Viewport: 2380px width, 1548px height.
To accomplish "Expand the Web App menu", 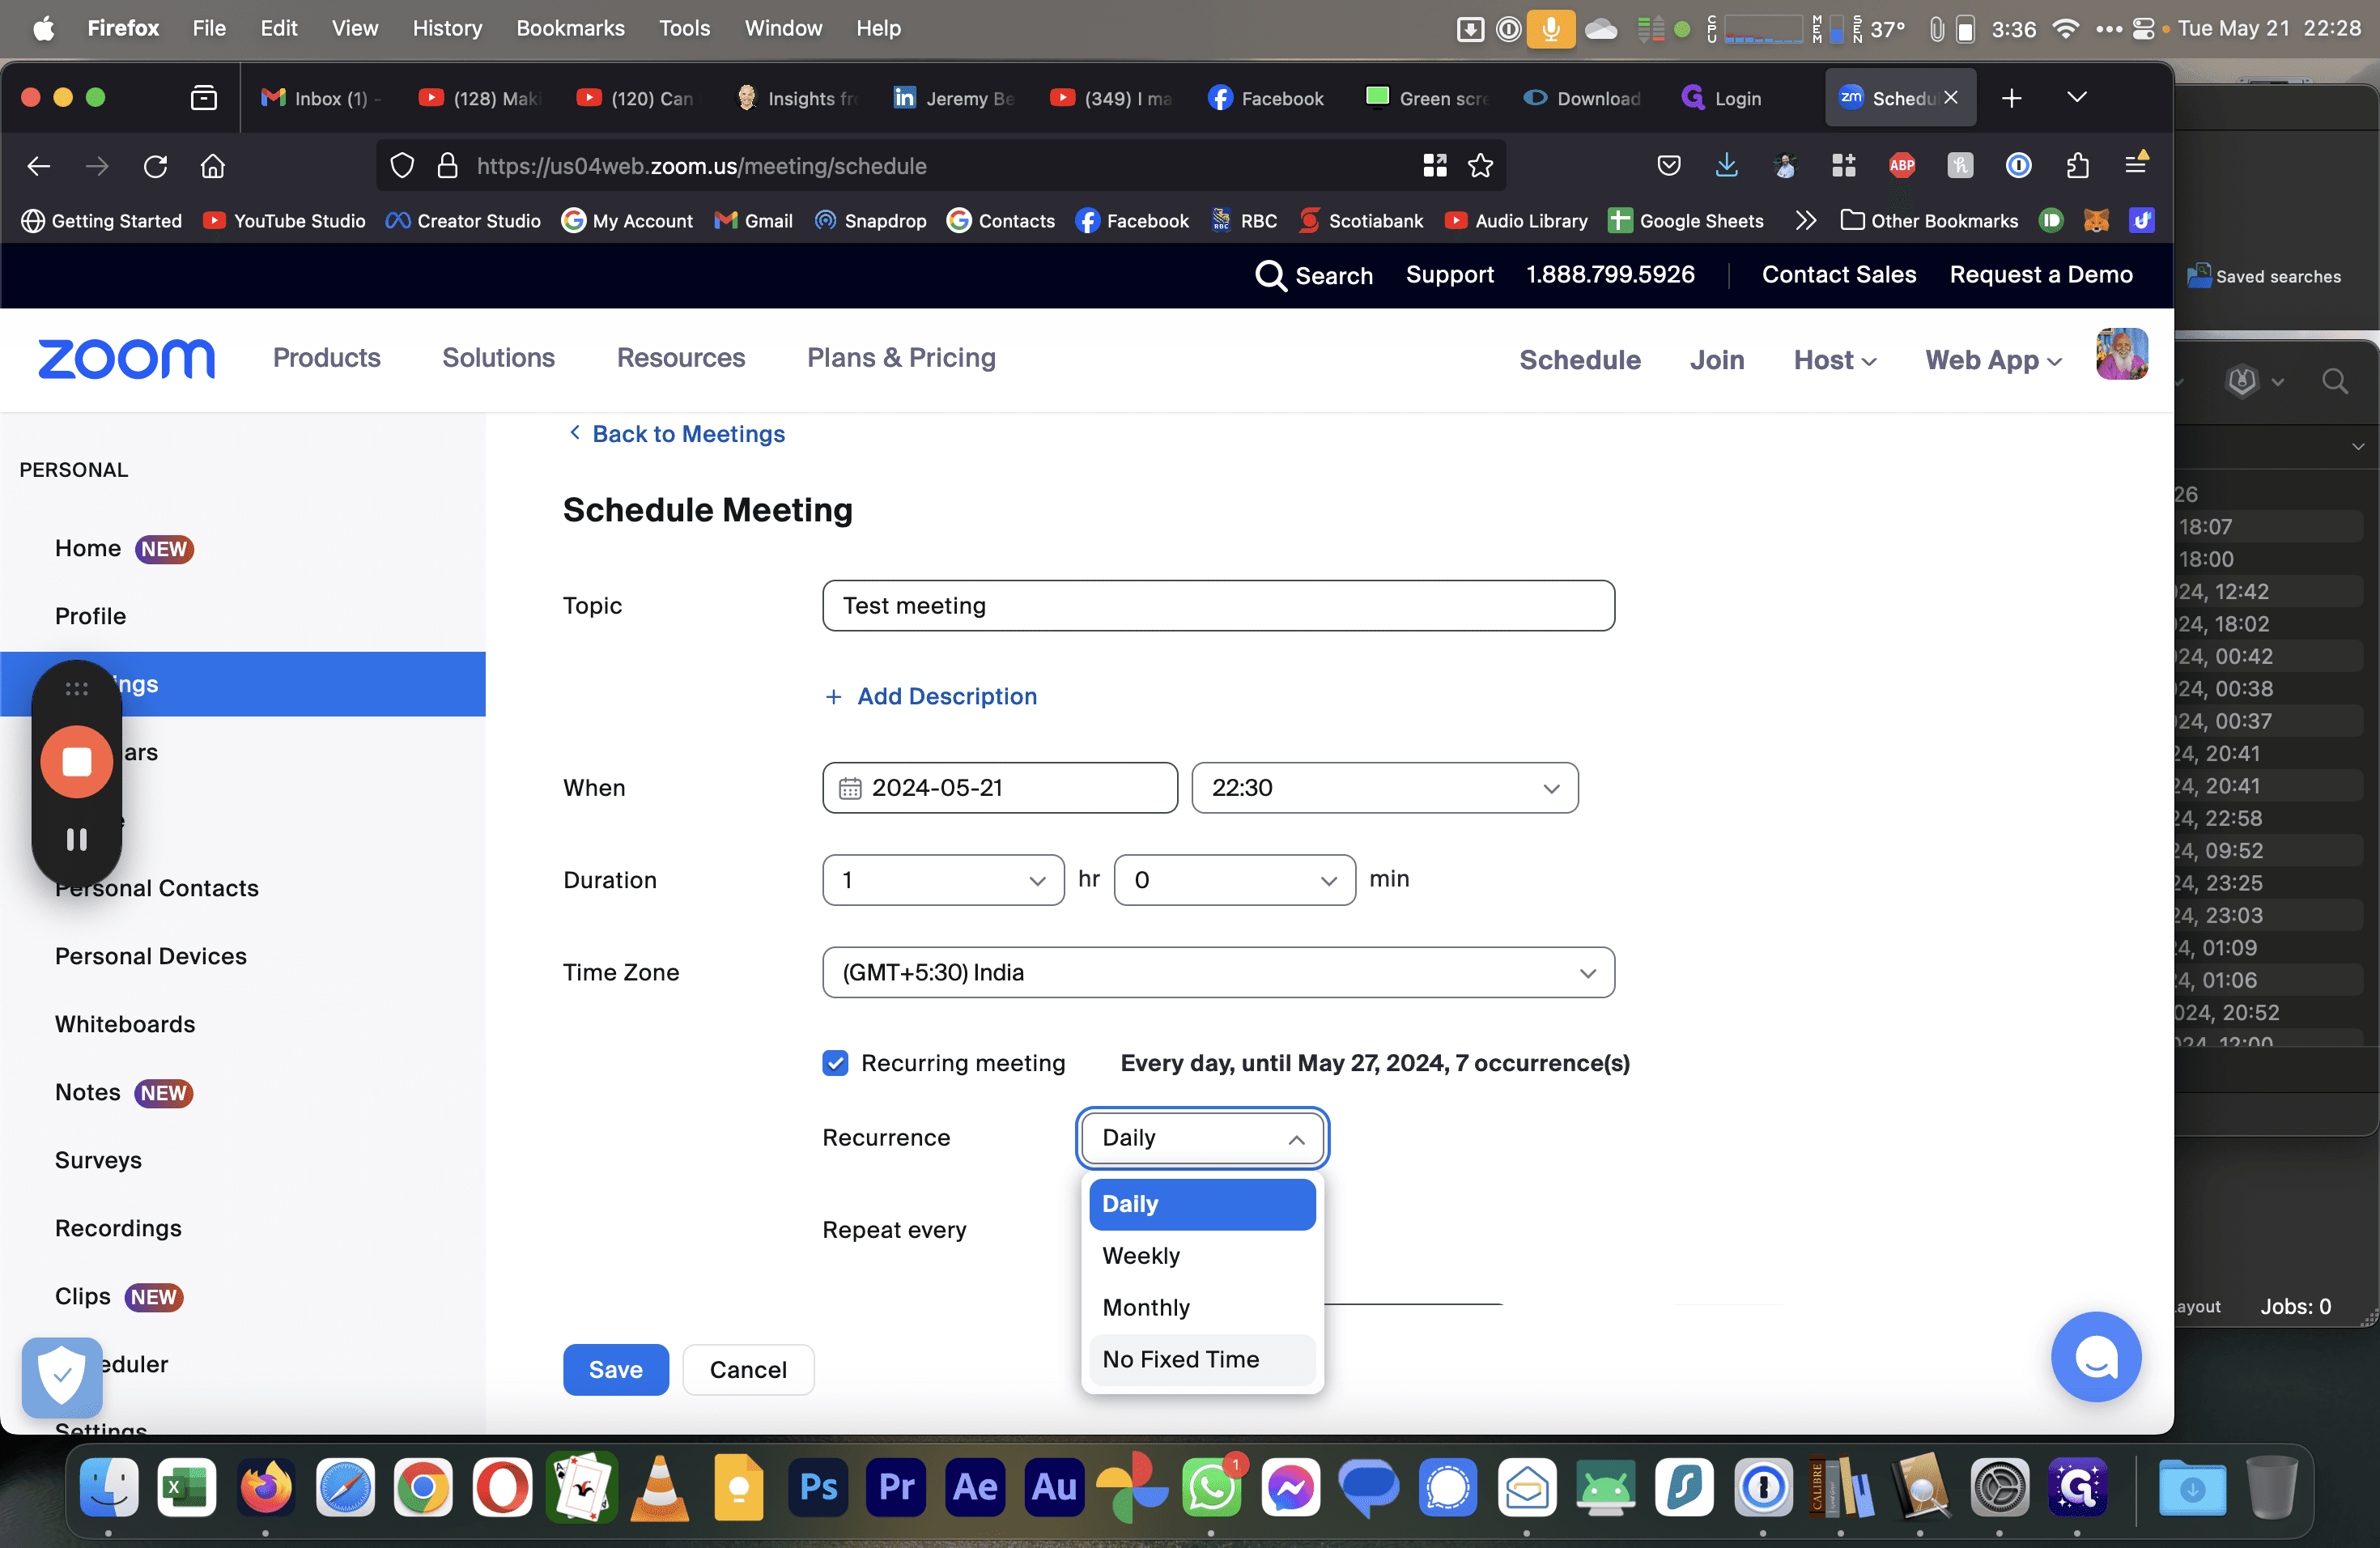I will pos(1993,360).
